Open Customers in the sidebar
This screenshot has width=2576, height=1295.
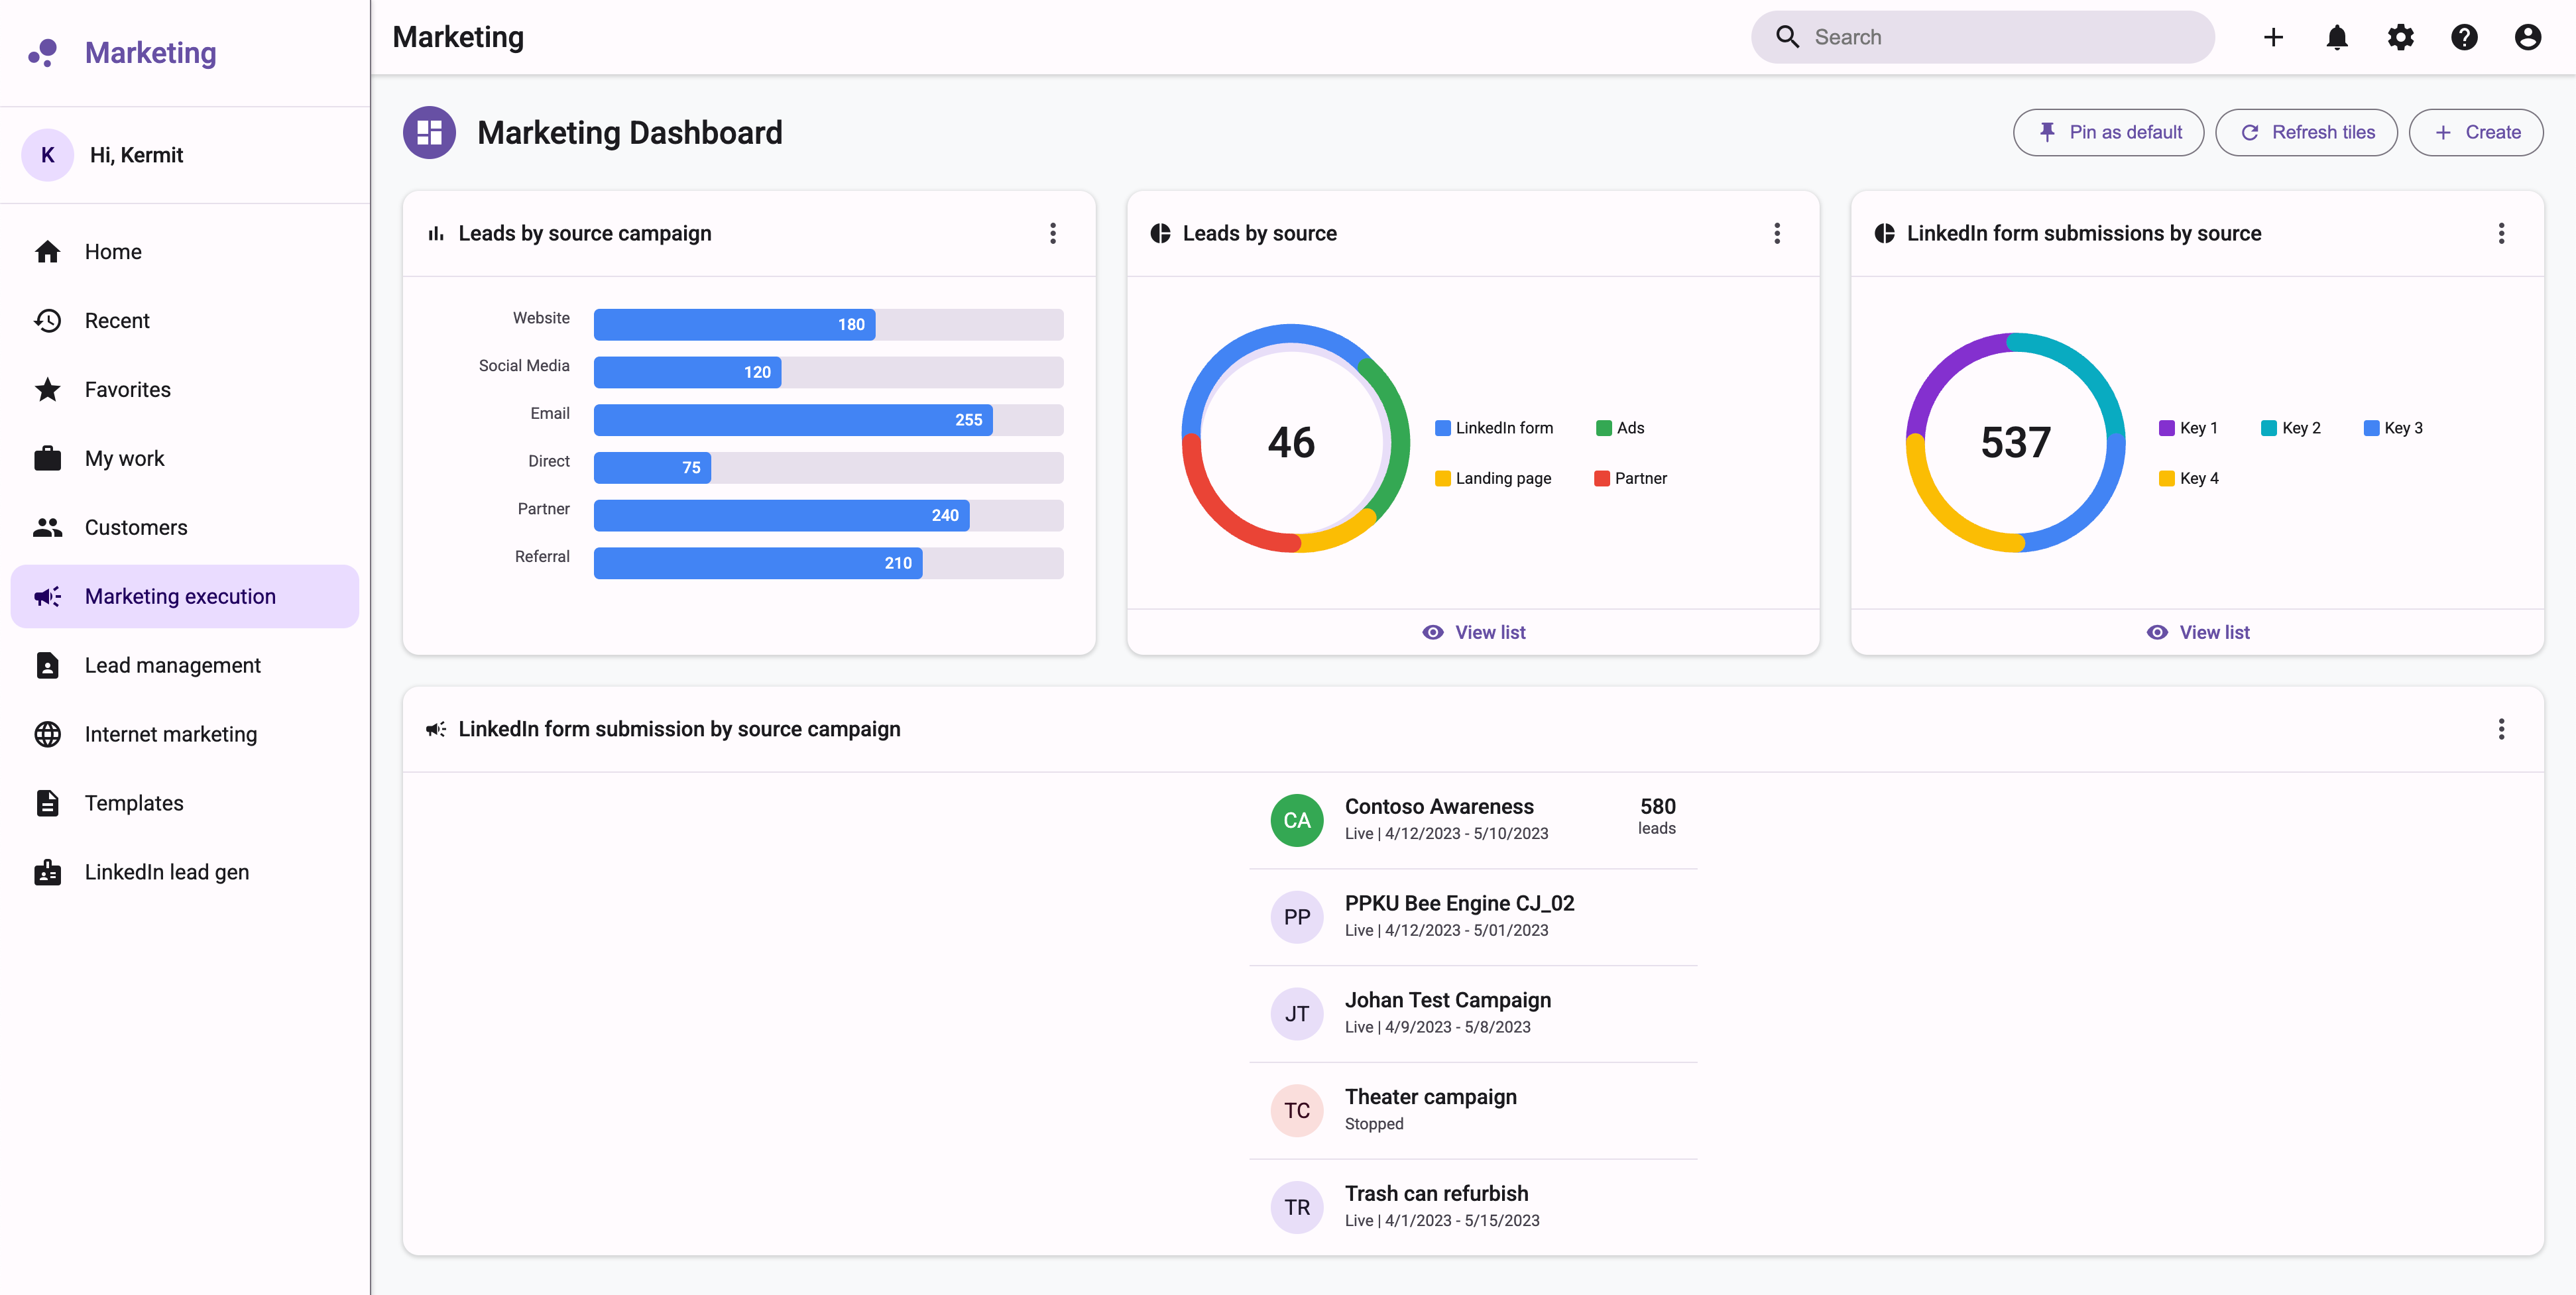point(135,527)
